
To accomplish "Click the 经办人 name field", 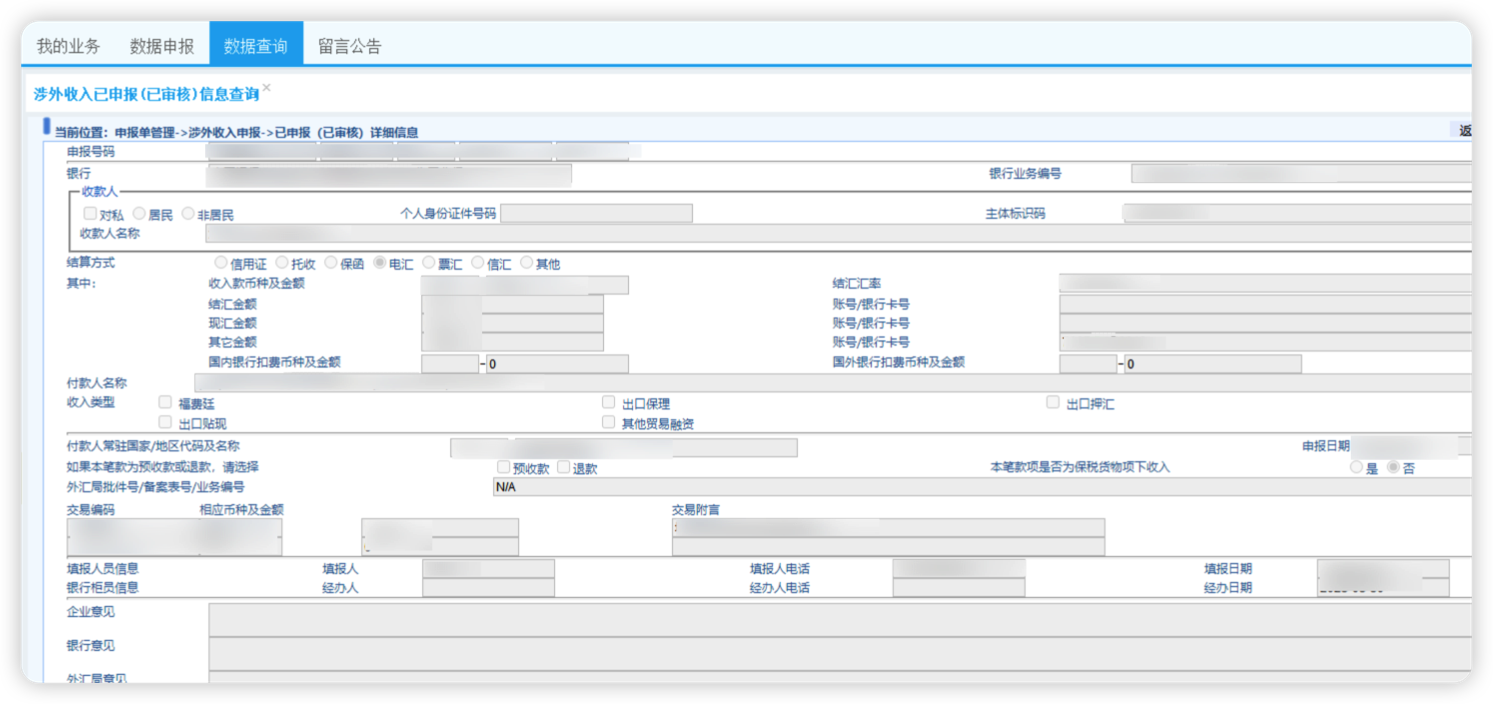I will (489, 588).
